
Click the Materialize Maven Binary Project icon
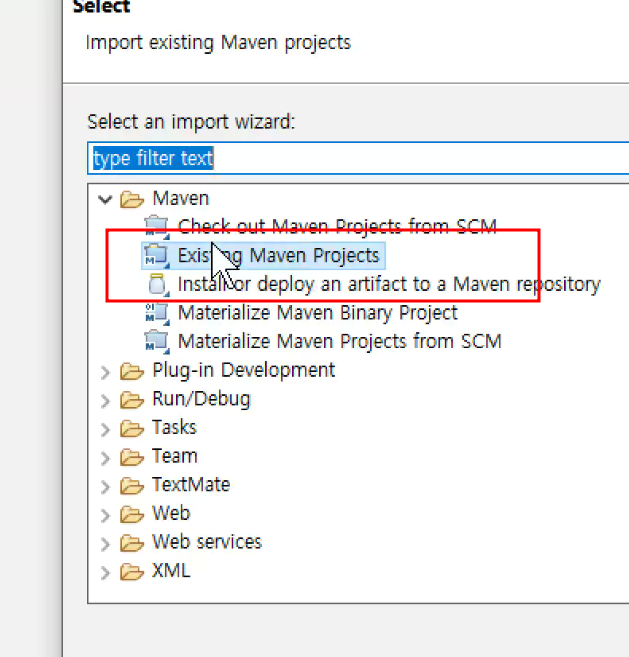tap(157, 313)
